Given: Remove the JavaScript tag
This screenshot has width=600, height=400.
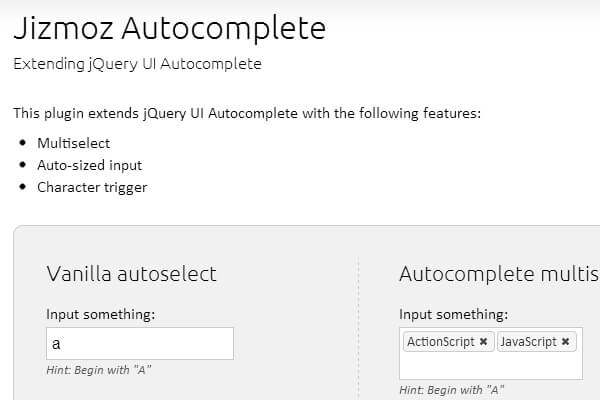Looking at the screenshot, I should (x=566, y=342).
